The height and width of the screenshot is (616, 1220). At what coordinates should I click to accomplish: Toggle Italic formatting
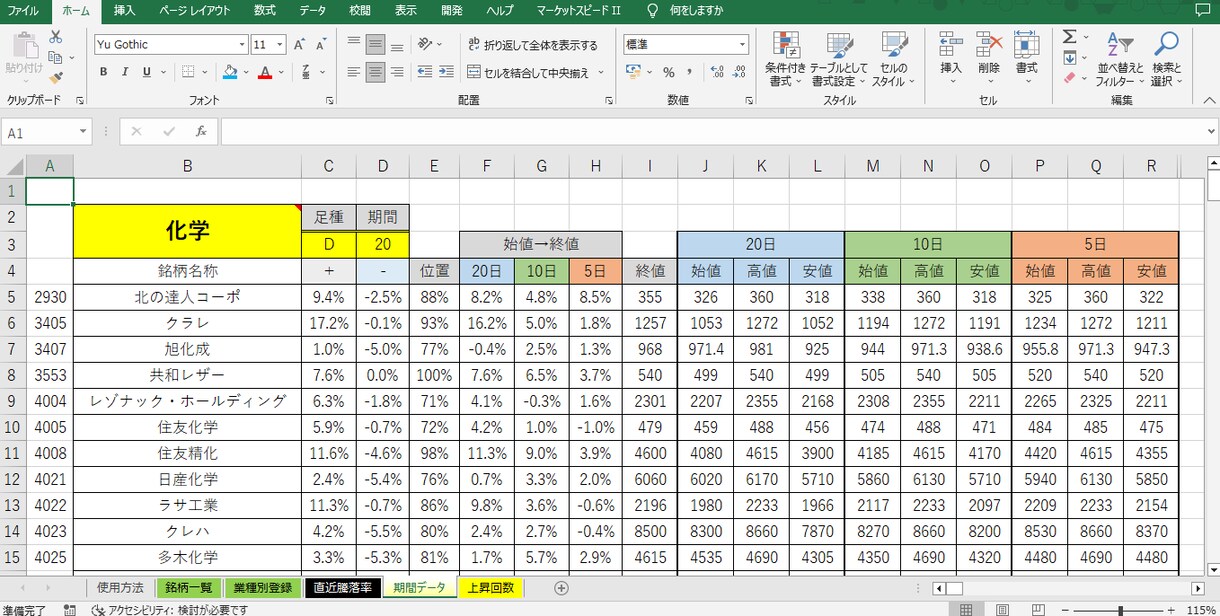click(x=125, y=72)
